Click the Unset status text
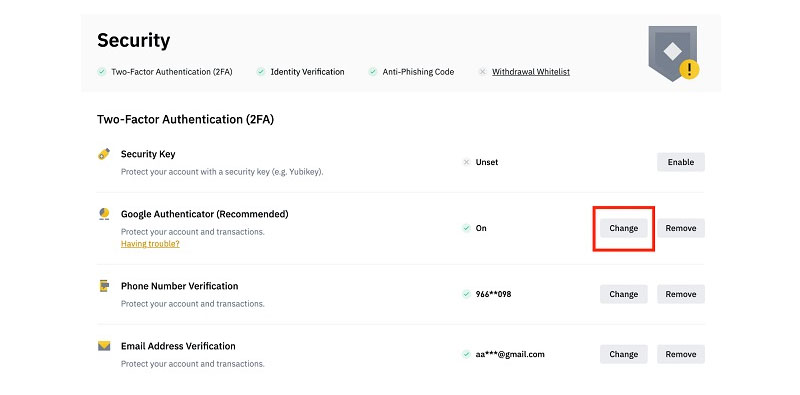This screenshot has width=800, height=395. click(x=487, y=162)
